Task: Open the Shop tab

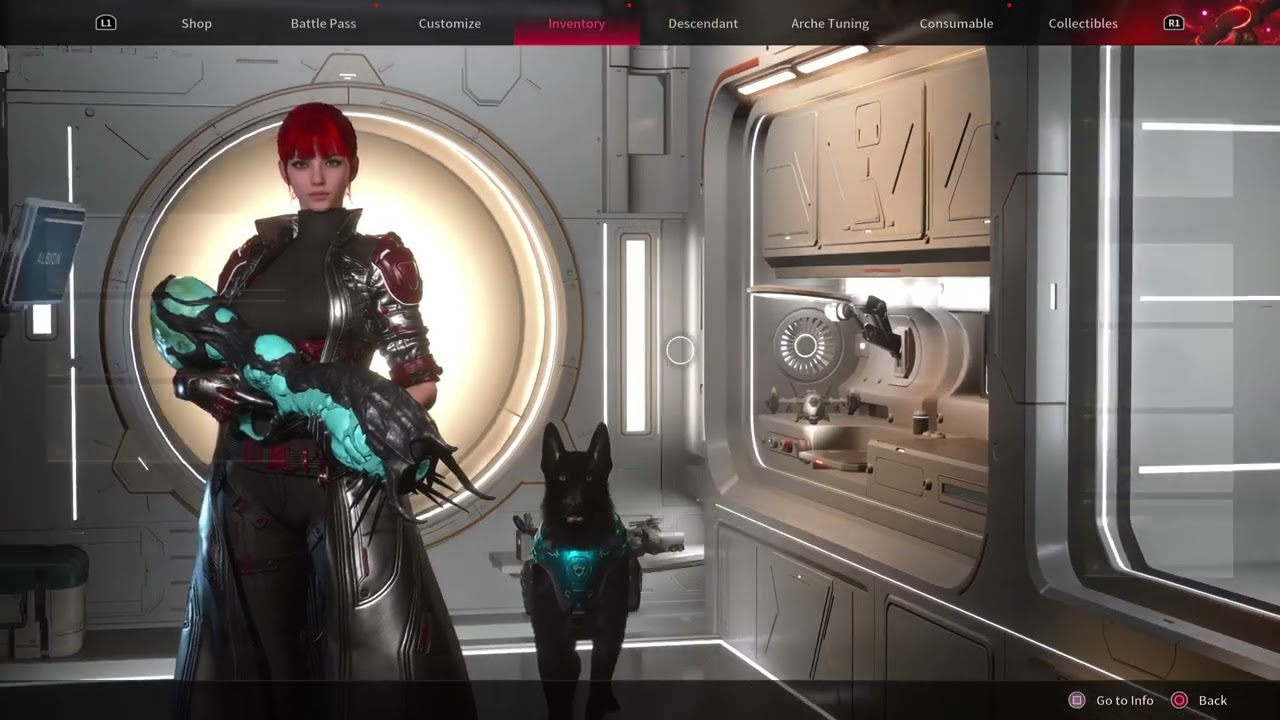Action: click(196, 23)
